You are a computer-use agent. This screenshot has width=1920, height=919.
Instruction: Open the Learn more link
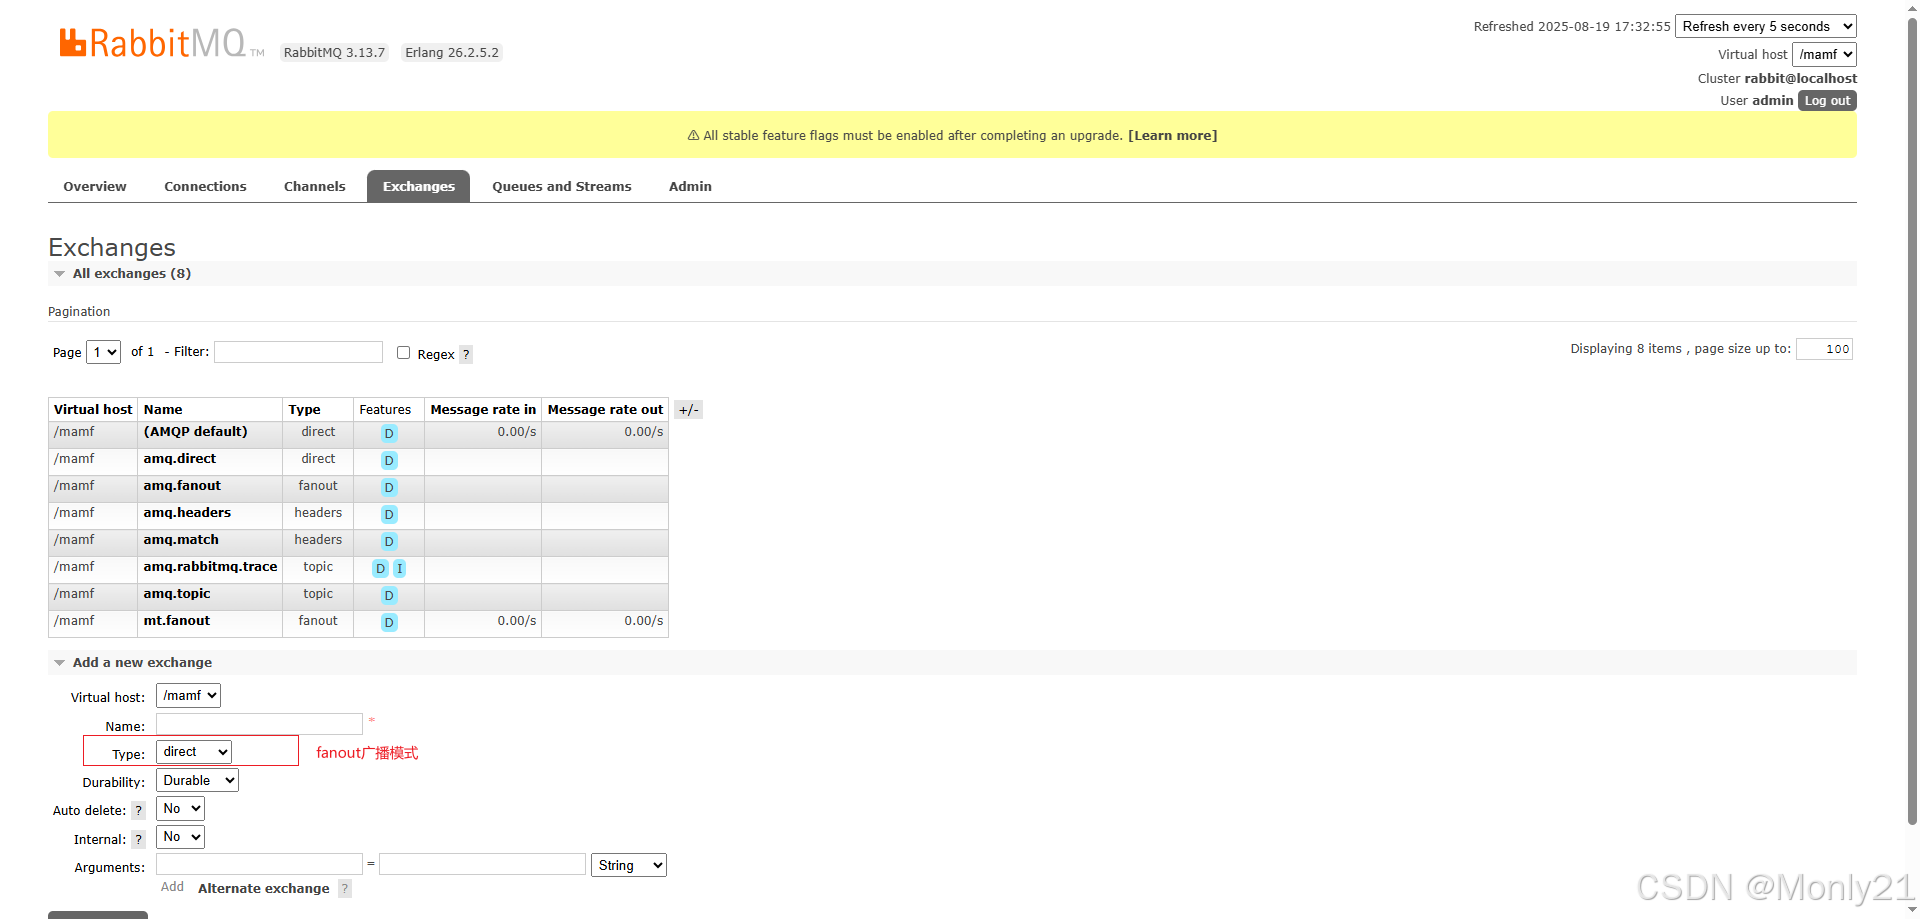[1172, 136]
